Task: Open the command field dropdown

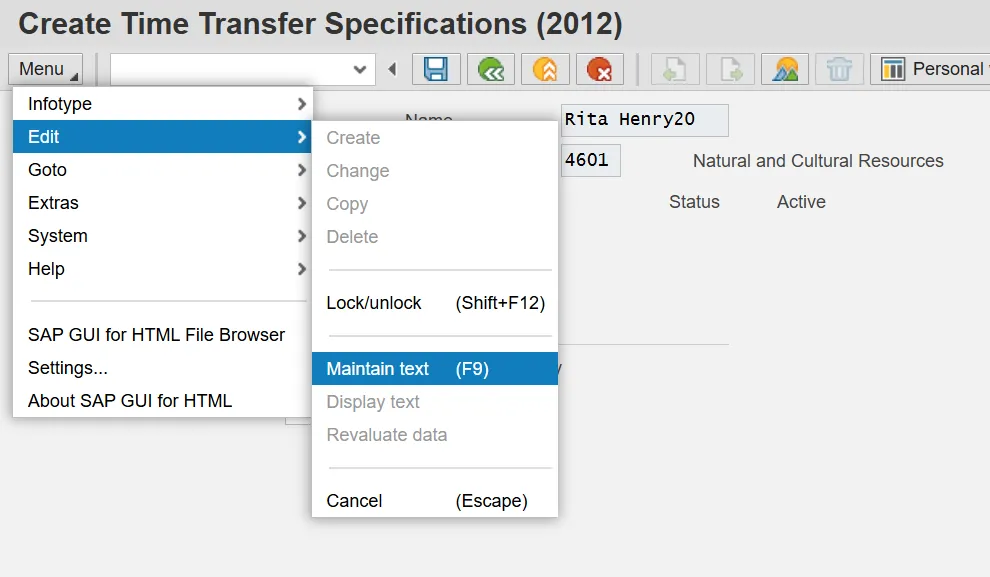Action: [x=361, y=69]
